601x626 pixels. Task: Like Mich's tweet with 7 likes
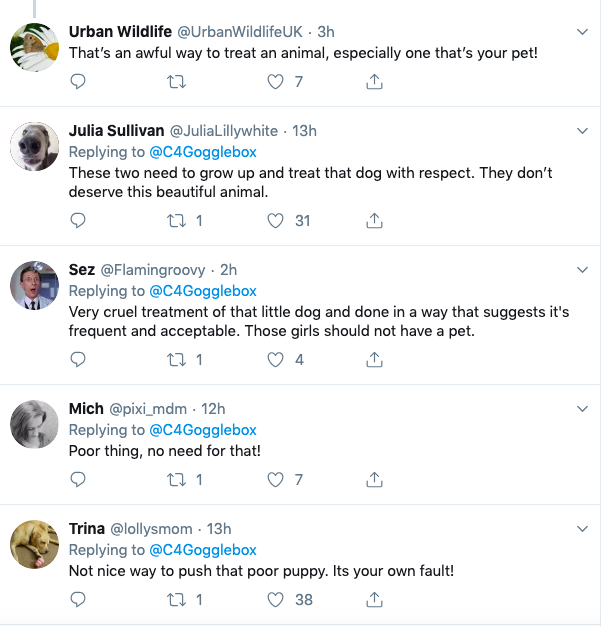277,480
